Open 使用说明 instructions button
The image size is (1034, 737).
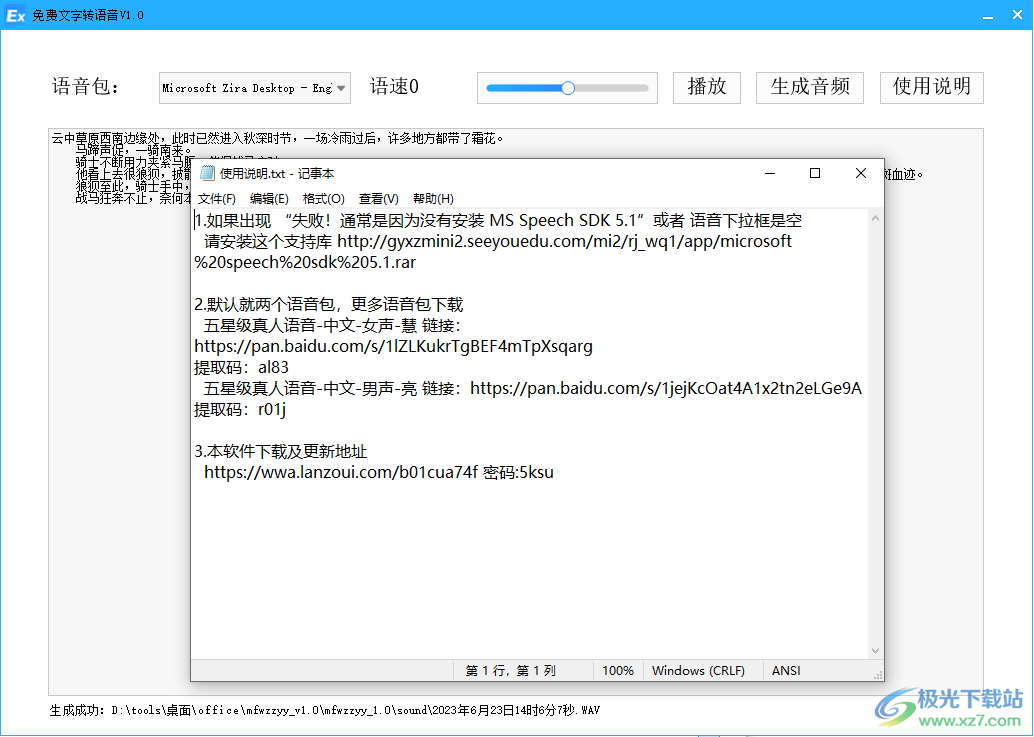[931, 87]
